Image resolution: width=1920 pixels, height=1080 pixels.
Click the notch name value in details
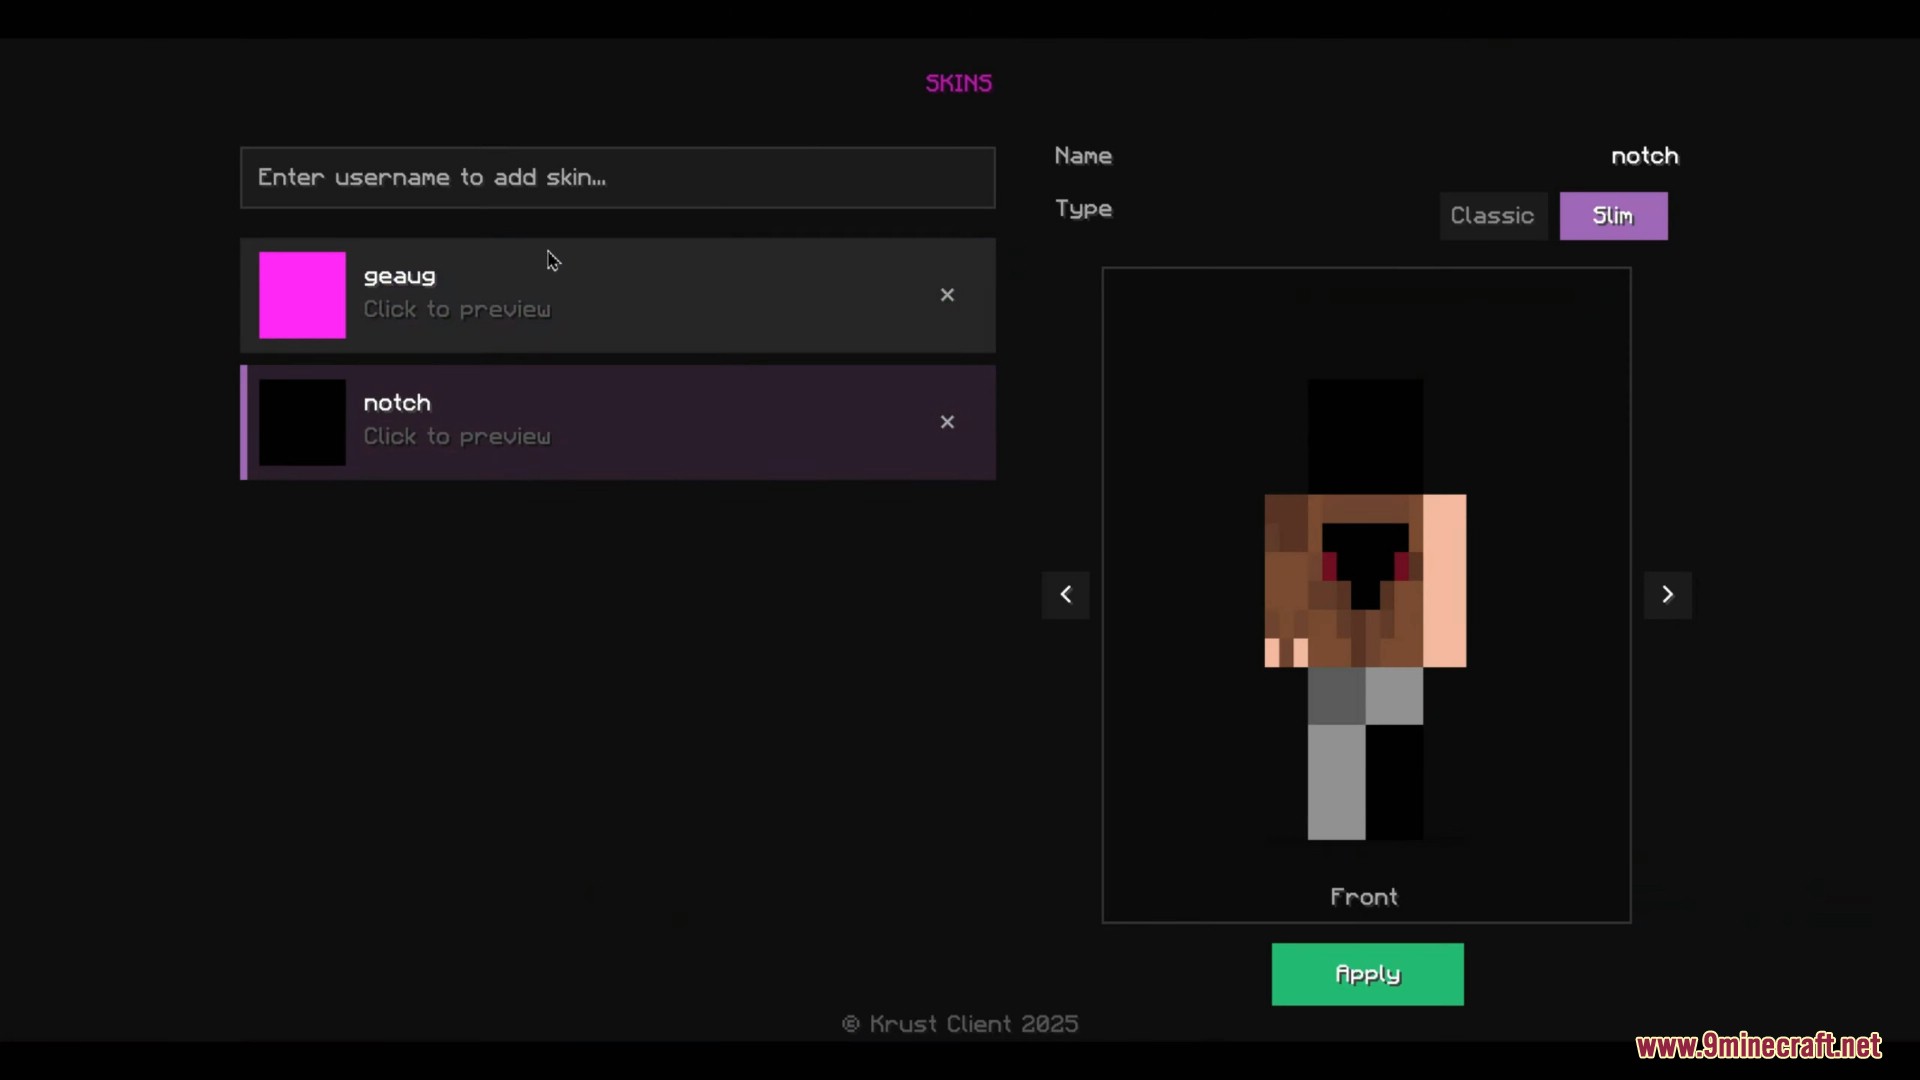[1644, 156]
